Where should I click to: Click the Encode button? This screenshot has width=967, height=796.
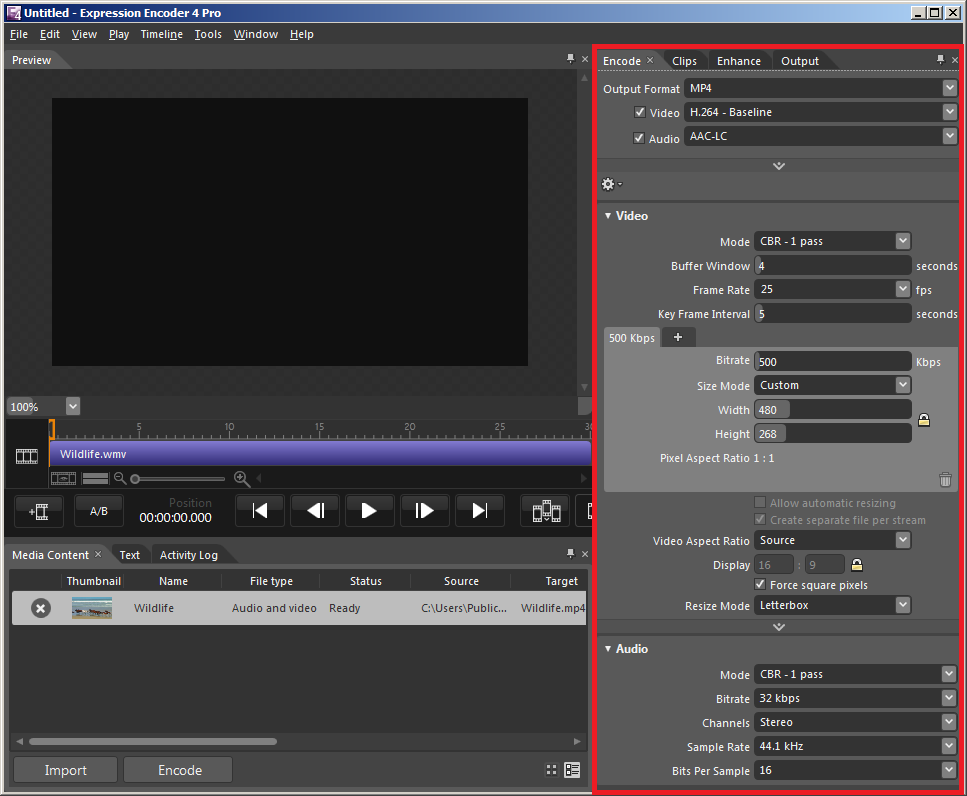point(180,770)
